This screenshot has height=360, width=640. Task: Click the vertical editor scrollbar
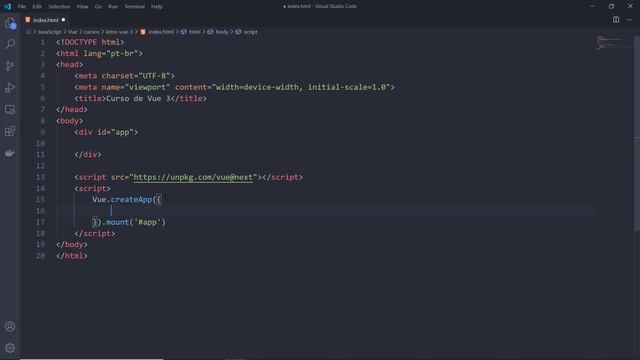click(637, 133)
